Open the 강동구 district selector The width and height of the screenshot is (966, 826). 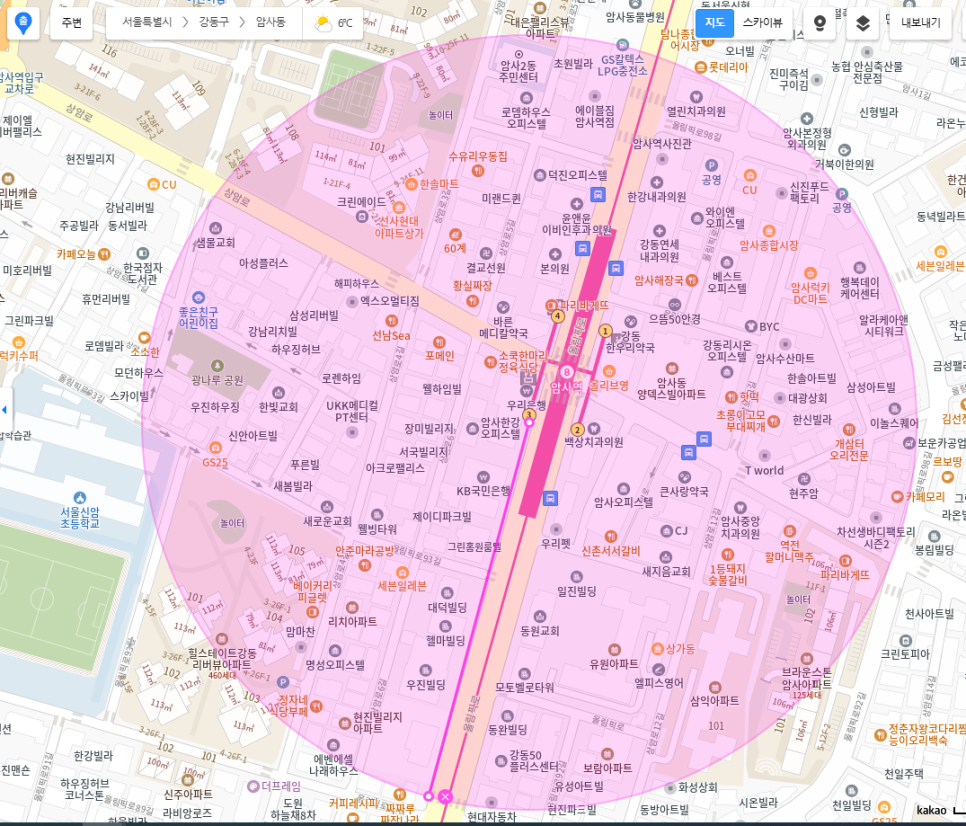(213, 22)
